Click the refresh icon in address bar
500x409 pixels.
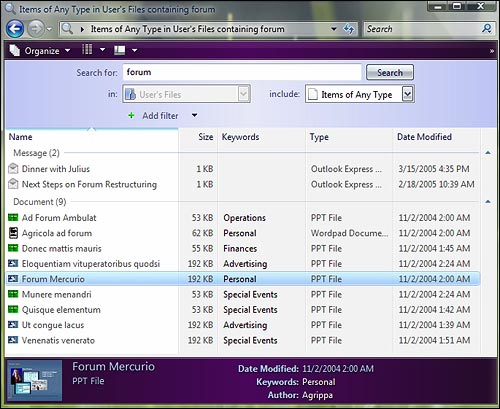pos(349,29)
